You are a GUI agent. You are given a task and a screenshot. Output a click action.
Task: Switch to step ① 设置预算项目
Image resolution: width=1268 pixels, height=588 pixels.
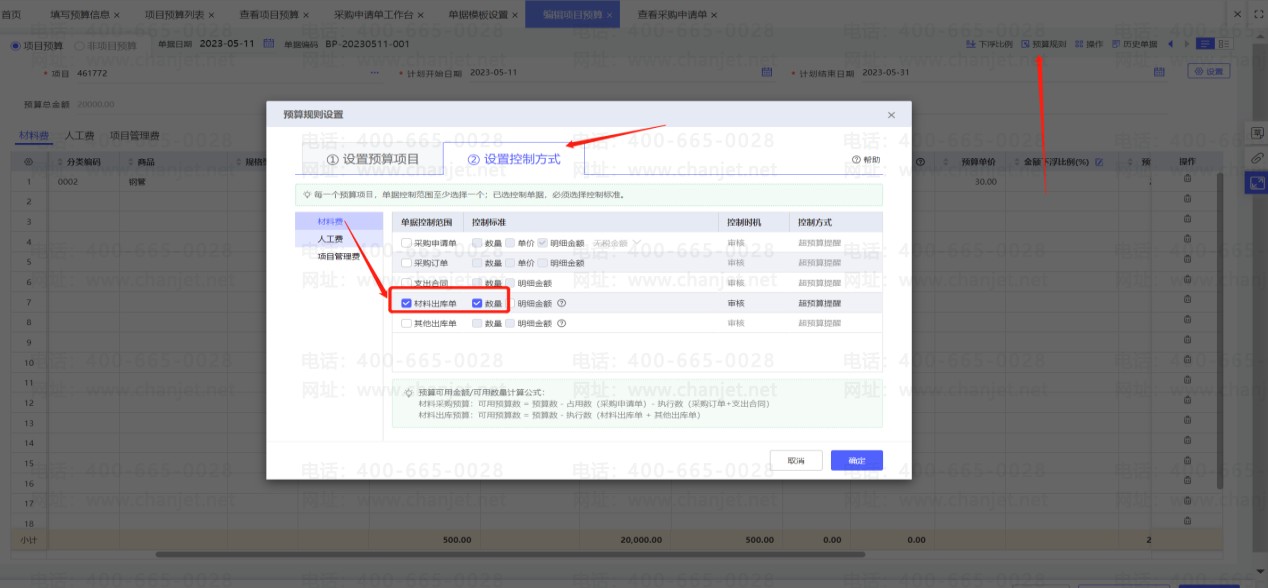tap(373, 159)
